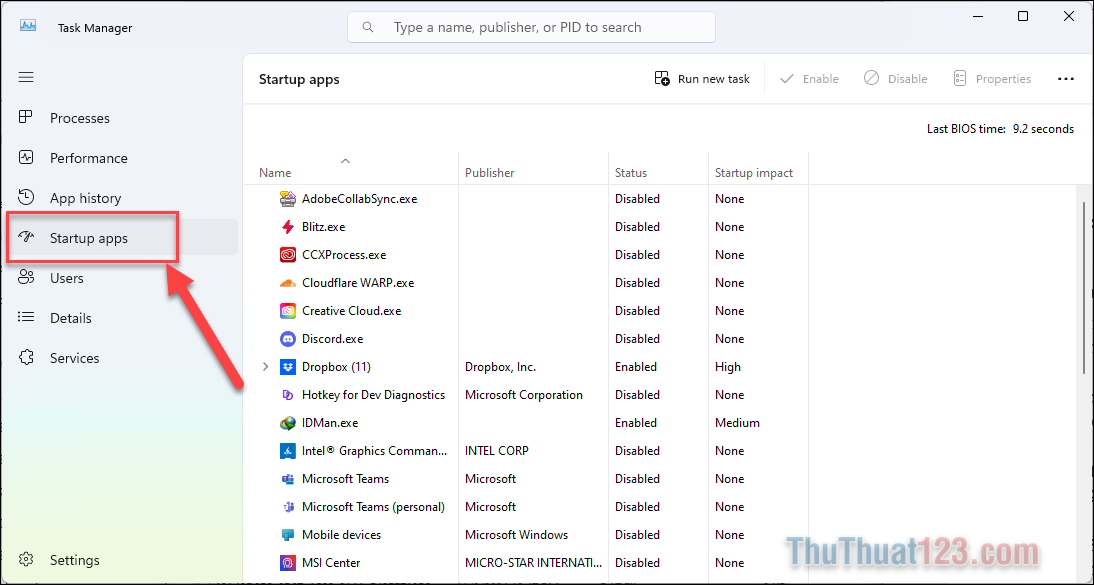Select the Creative Cloud.exe name text

[x=352, y=311]
